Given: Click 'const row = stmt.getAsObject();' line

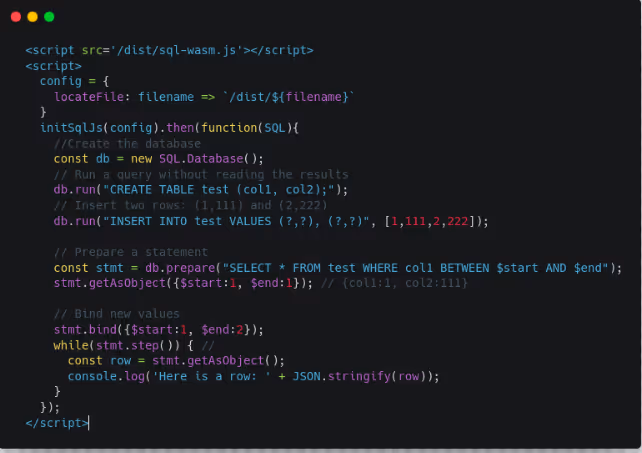Looking at the screenshot, I should [176, 361].
